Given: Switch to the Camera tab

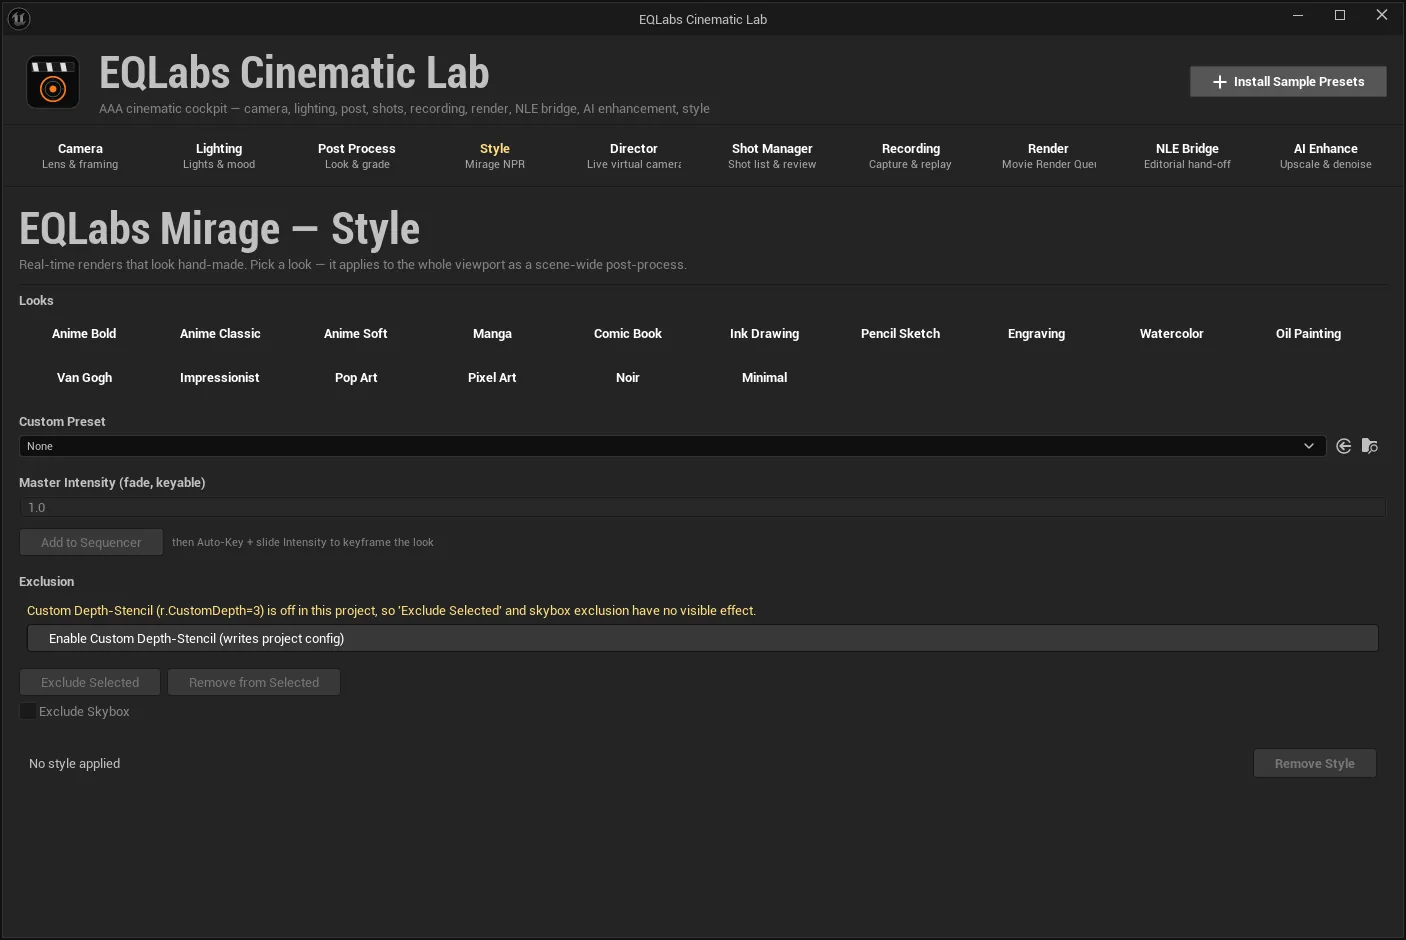Looking at the screenshot, I should point(80,156).
